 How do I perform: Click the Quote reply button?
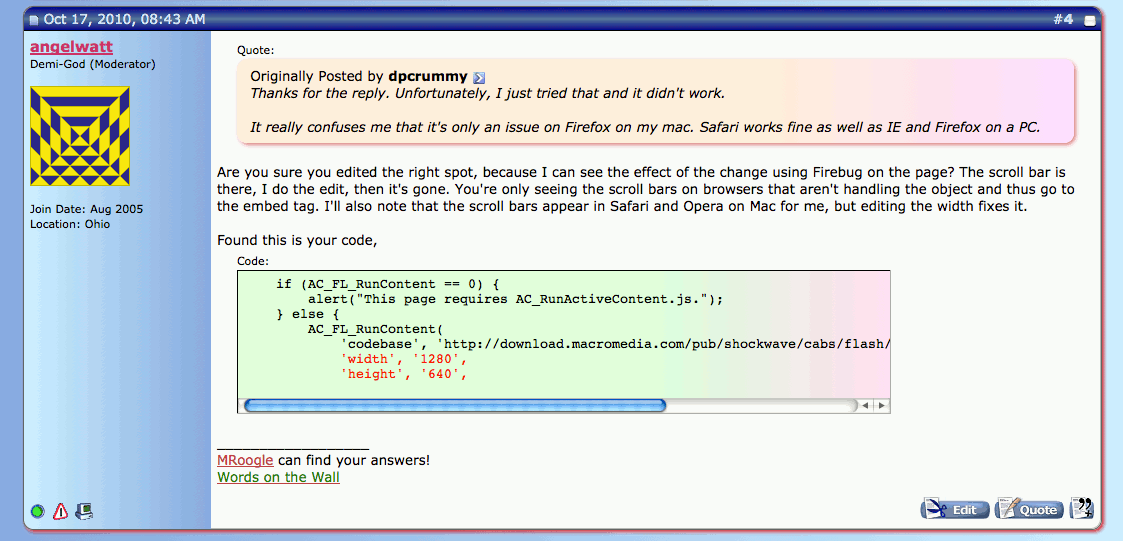tap(1029, 509)
